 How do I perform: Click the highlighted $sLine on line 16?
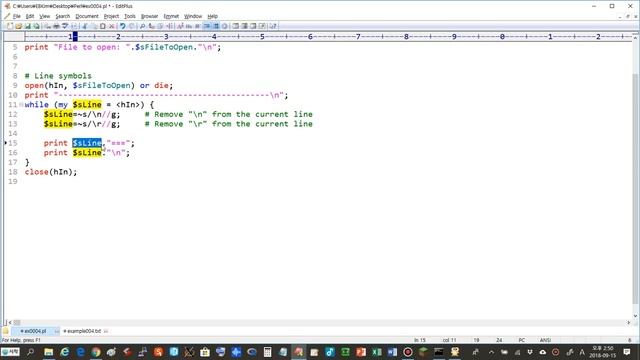pos(87,153)
